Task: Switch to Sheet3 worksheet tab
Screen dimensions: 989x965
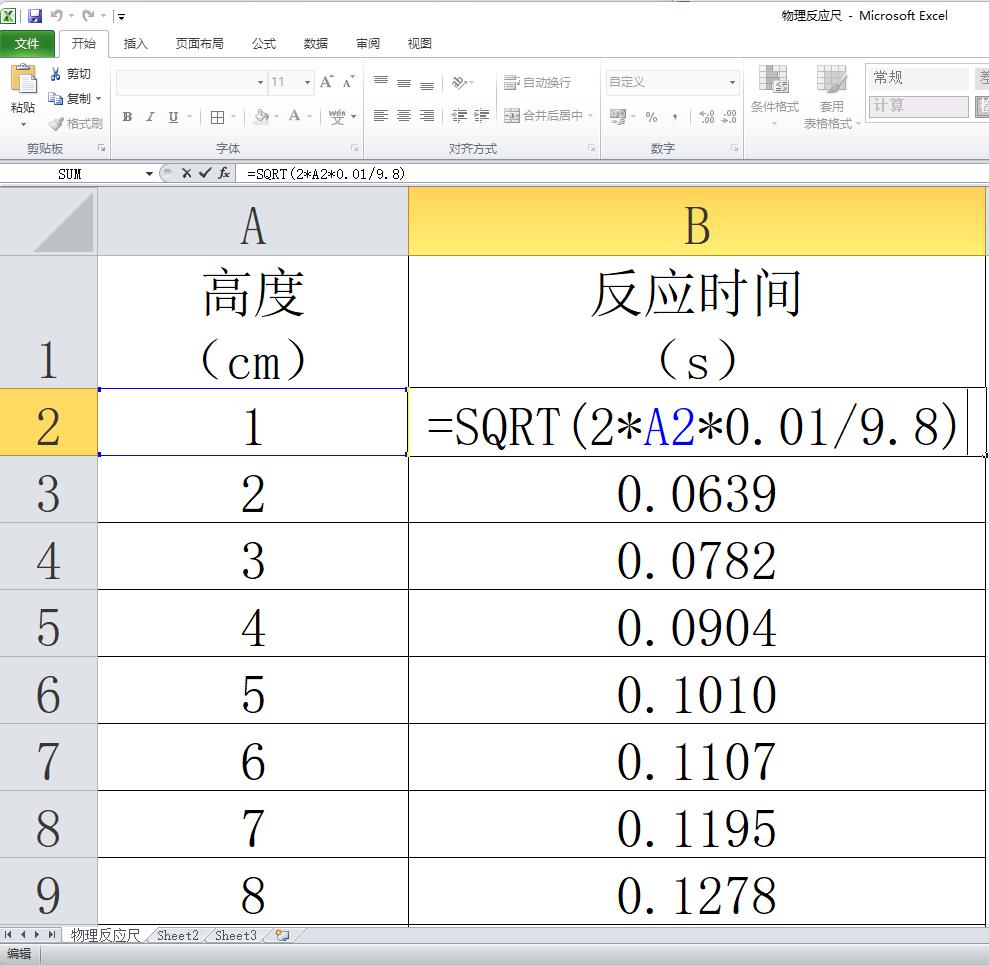Action: tap(235, 935)
